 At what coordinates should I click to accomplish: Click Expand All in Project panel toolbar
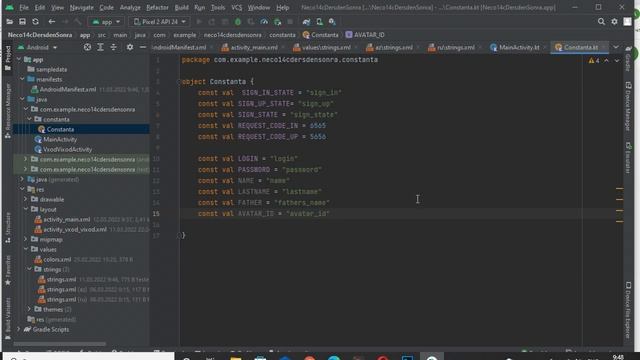[x=100, y=47]
